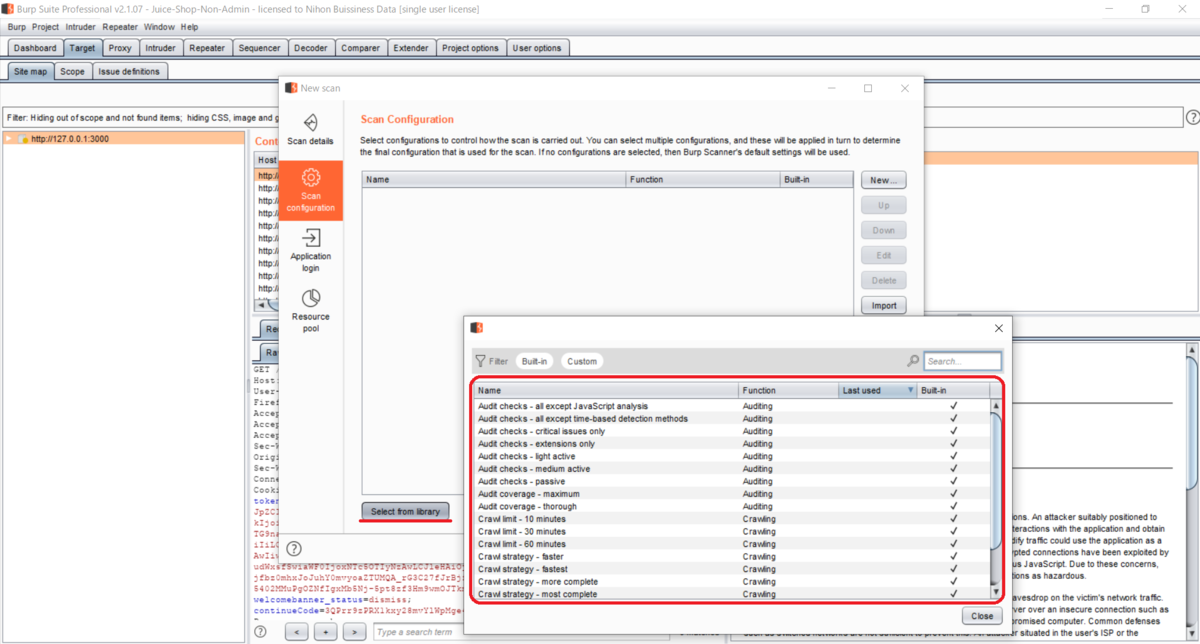Switch to the User options tab

pyautogui.click(x=537, y=48)
